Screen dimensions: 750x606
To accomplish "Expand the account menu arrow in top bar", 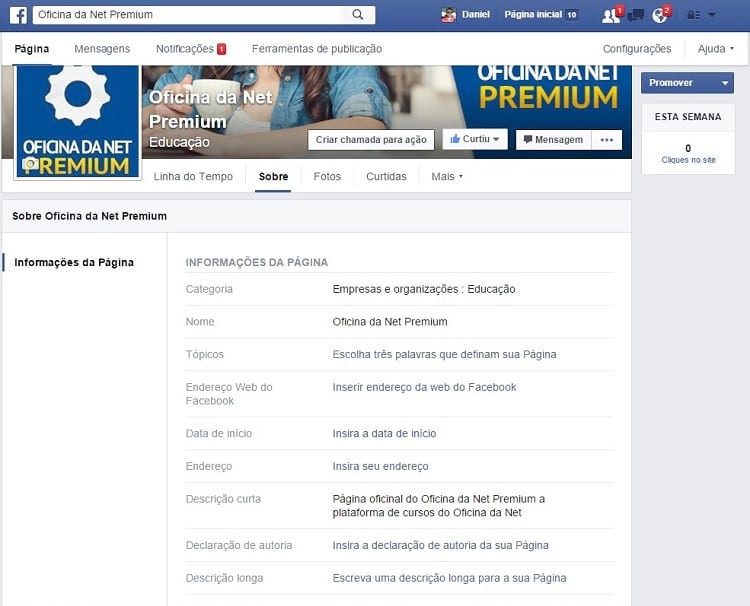I will tap(712, 15).
